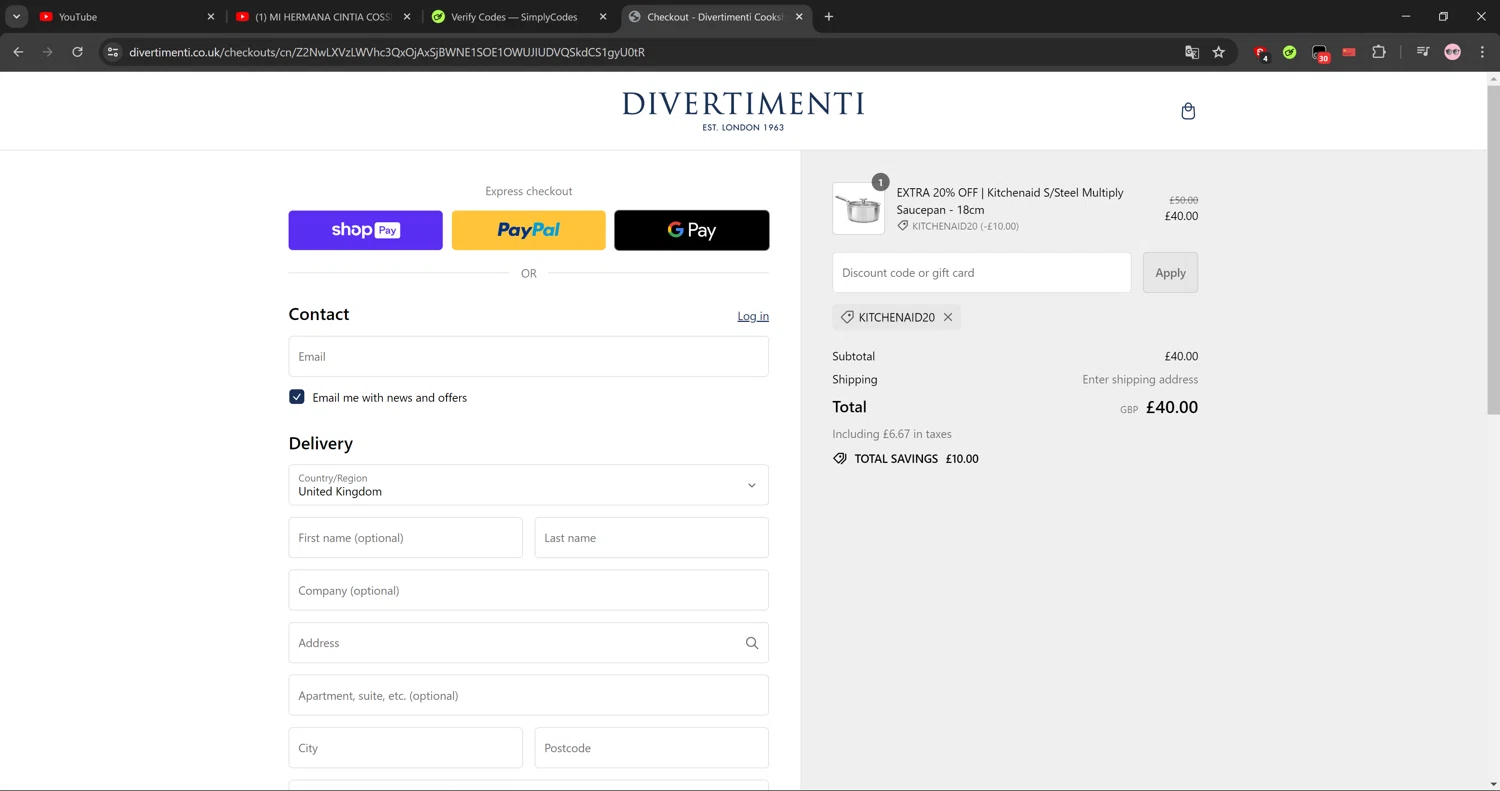Screen dimensions: 1500x791
Task: Open the shopping bag cart icon
Action: click(1188, 111)
